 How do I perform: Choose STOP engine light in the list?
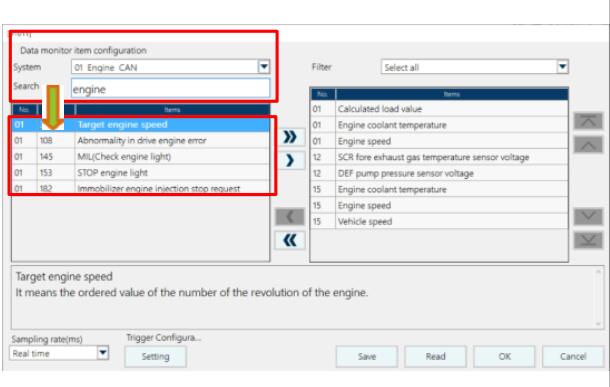(x=140, y=172)
